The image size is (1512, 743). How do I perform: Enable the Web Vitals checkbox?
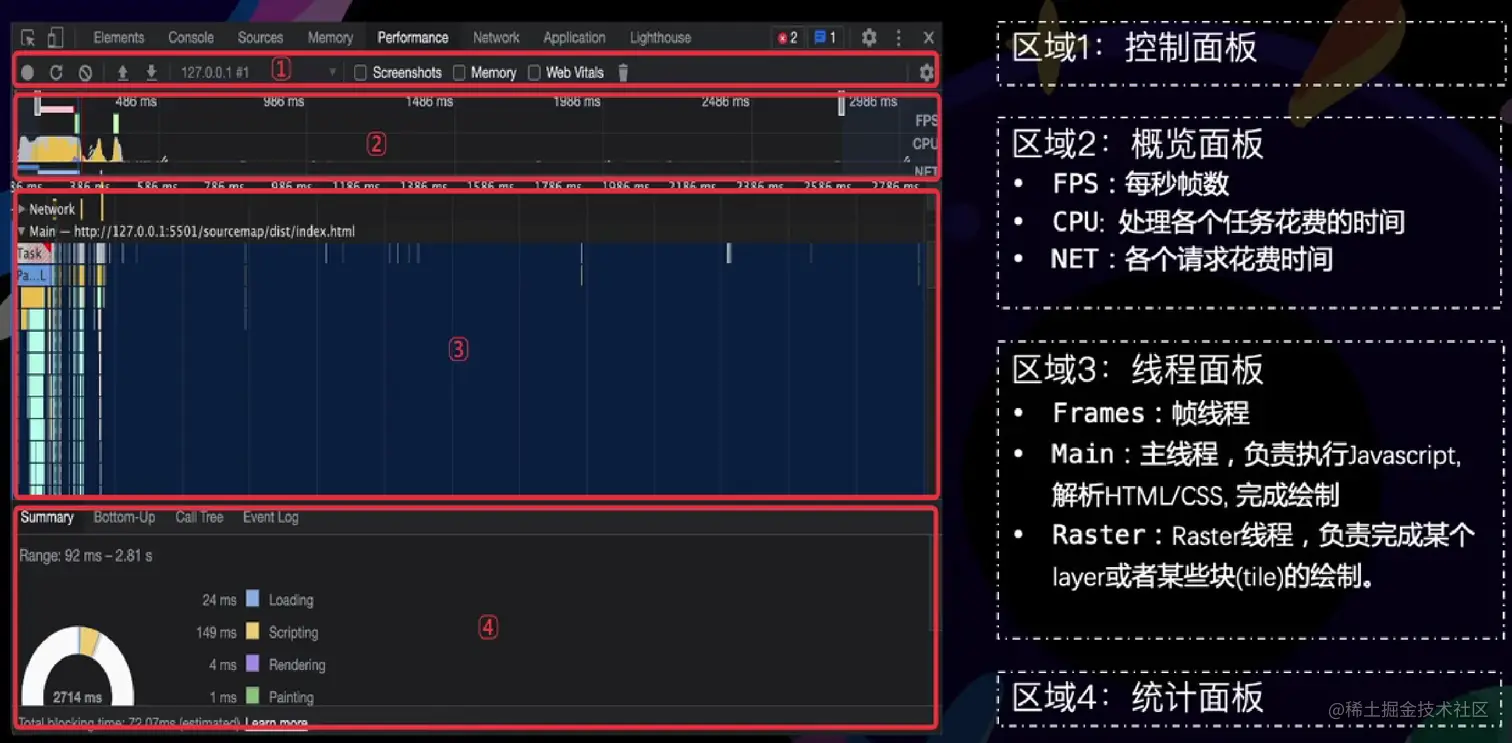tap(534, 73)
